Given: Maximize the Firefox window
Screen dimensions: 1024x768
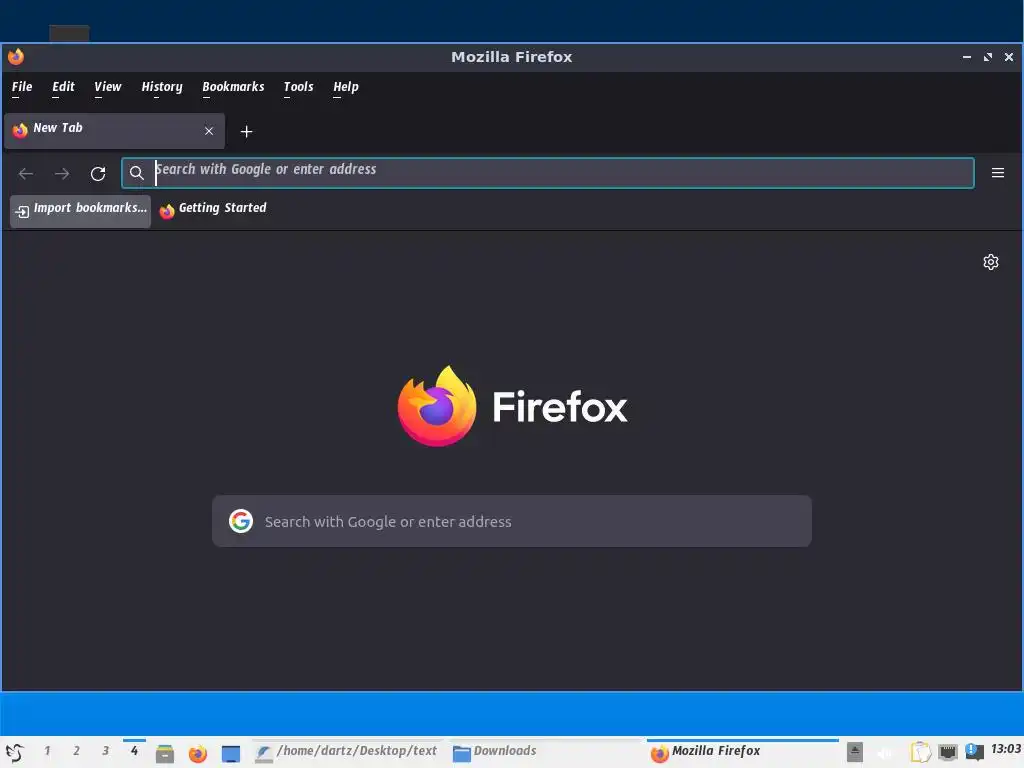Looking at the screenshot, I should click(987, 57).
